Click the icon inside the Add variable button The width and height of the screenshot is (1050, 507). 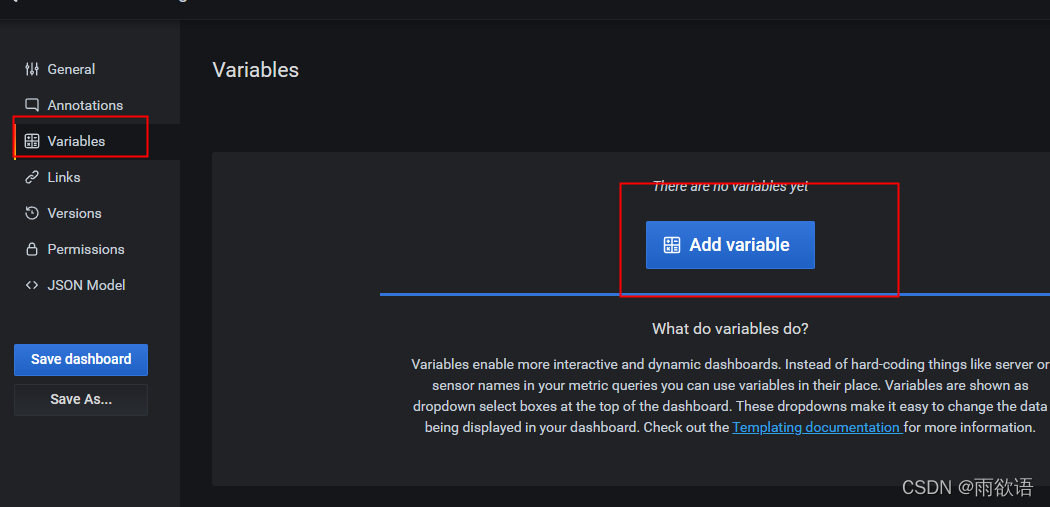click(672, 245)
